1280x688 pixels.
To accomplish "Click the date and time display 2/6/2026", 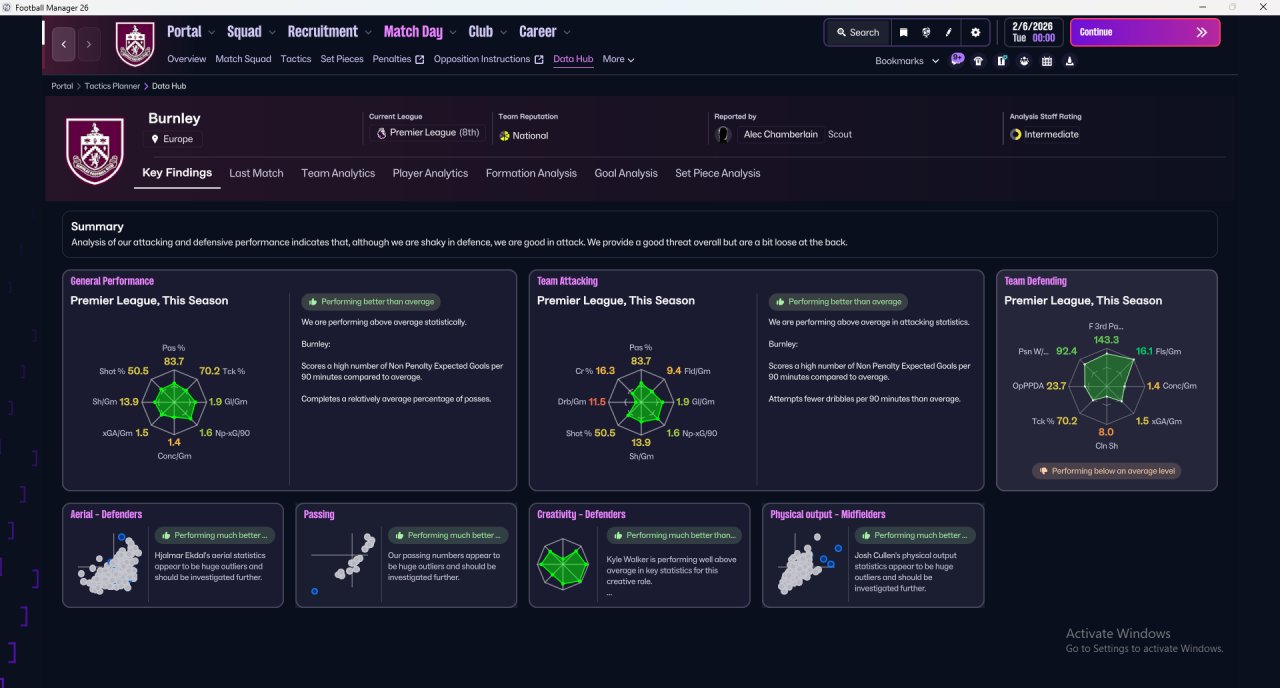I will tap(1033, 32).
